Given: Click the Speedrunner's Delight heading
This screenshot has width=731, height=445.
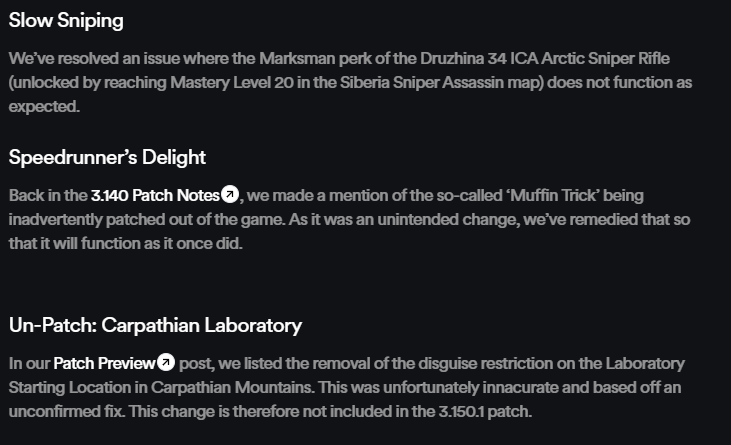Looking at the screenshot, I should click(x=107, y=157).
